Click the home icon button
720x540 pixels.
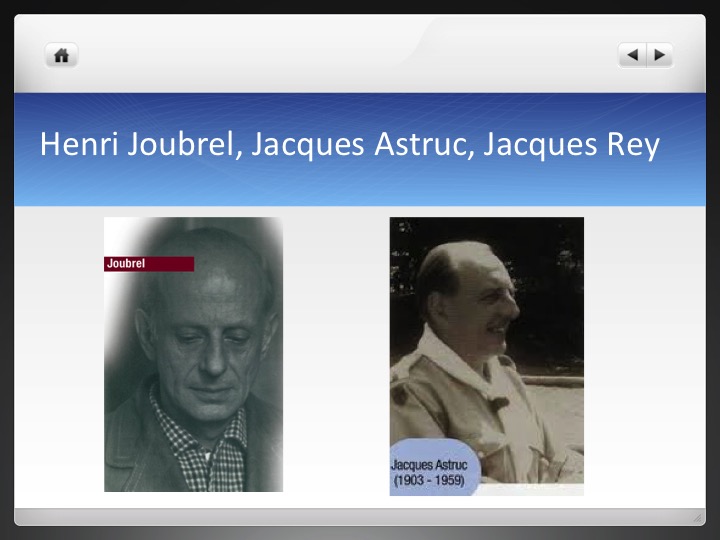click(61, 56)
